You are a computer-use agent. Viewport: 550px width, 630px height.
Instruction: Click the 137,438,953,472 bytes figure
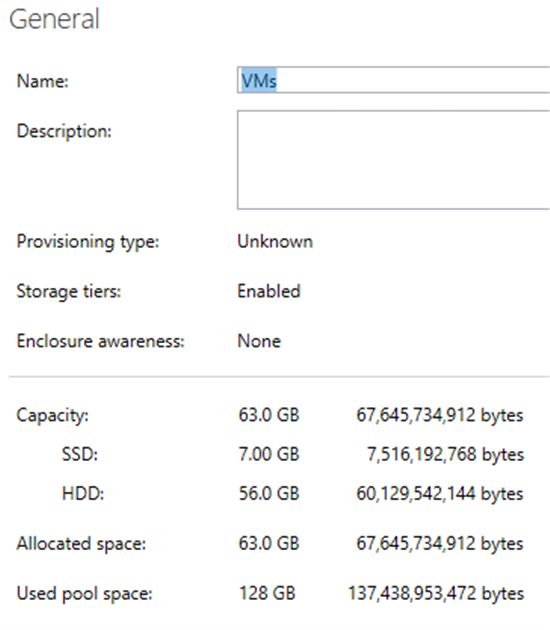tap(436, 593)
